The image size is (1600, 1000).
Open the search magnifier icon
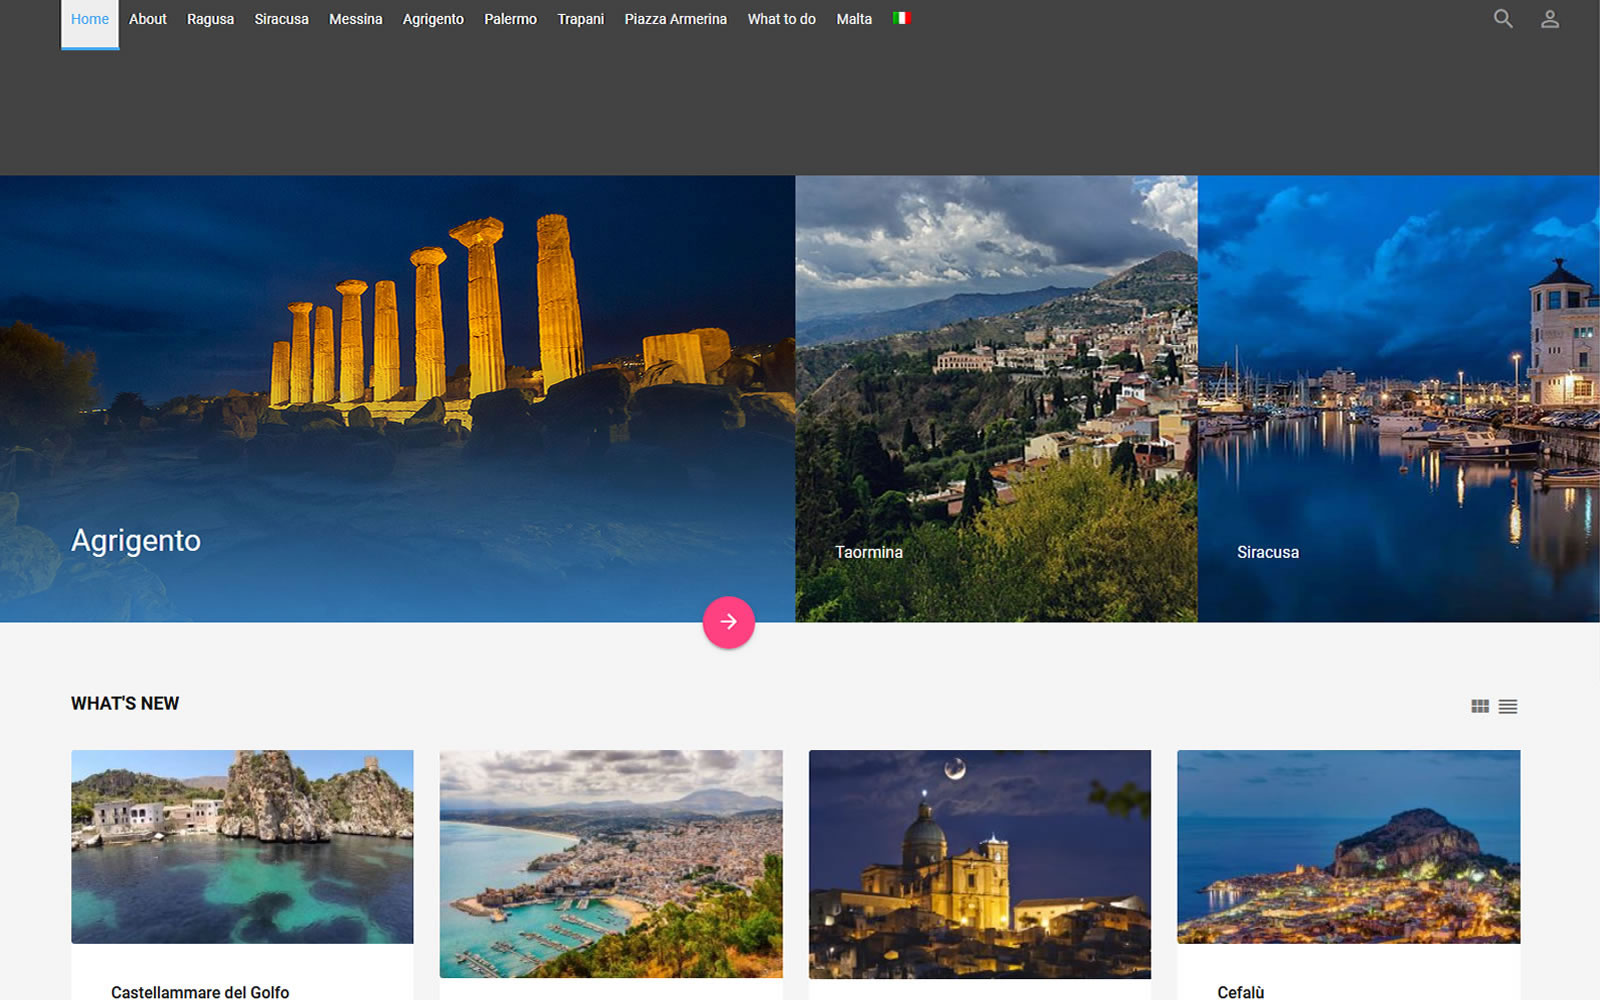pos(1502,19)
